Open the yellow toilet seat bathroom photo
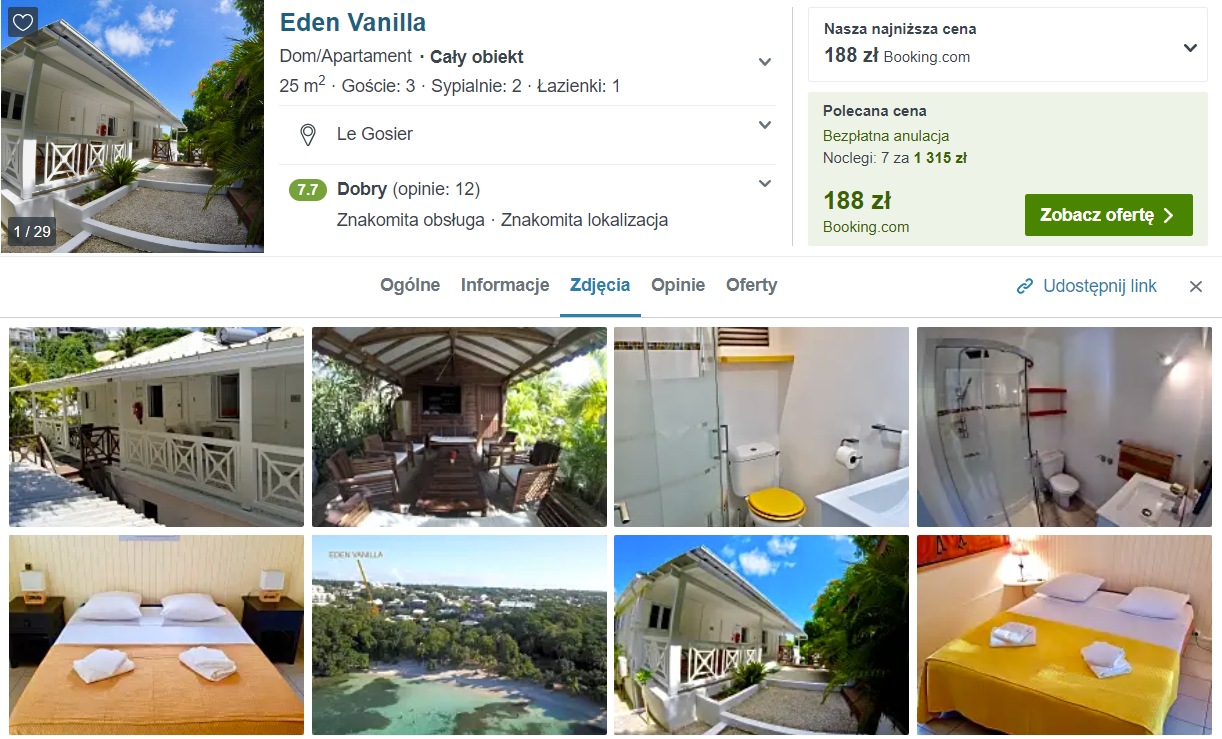 [x=761, y=427]
